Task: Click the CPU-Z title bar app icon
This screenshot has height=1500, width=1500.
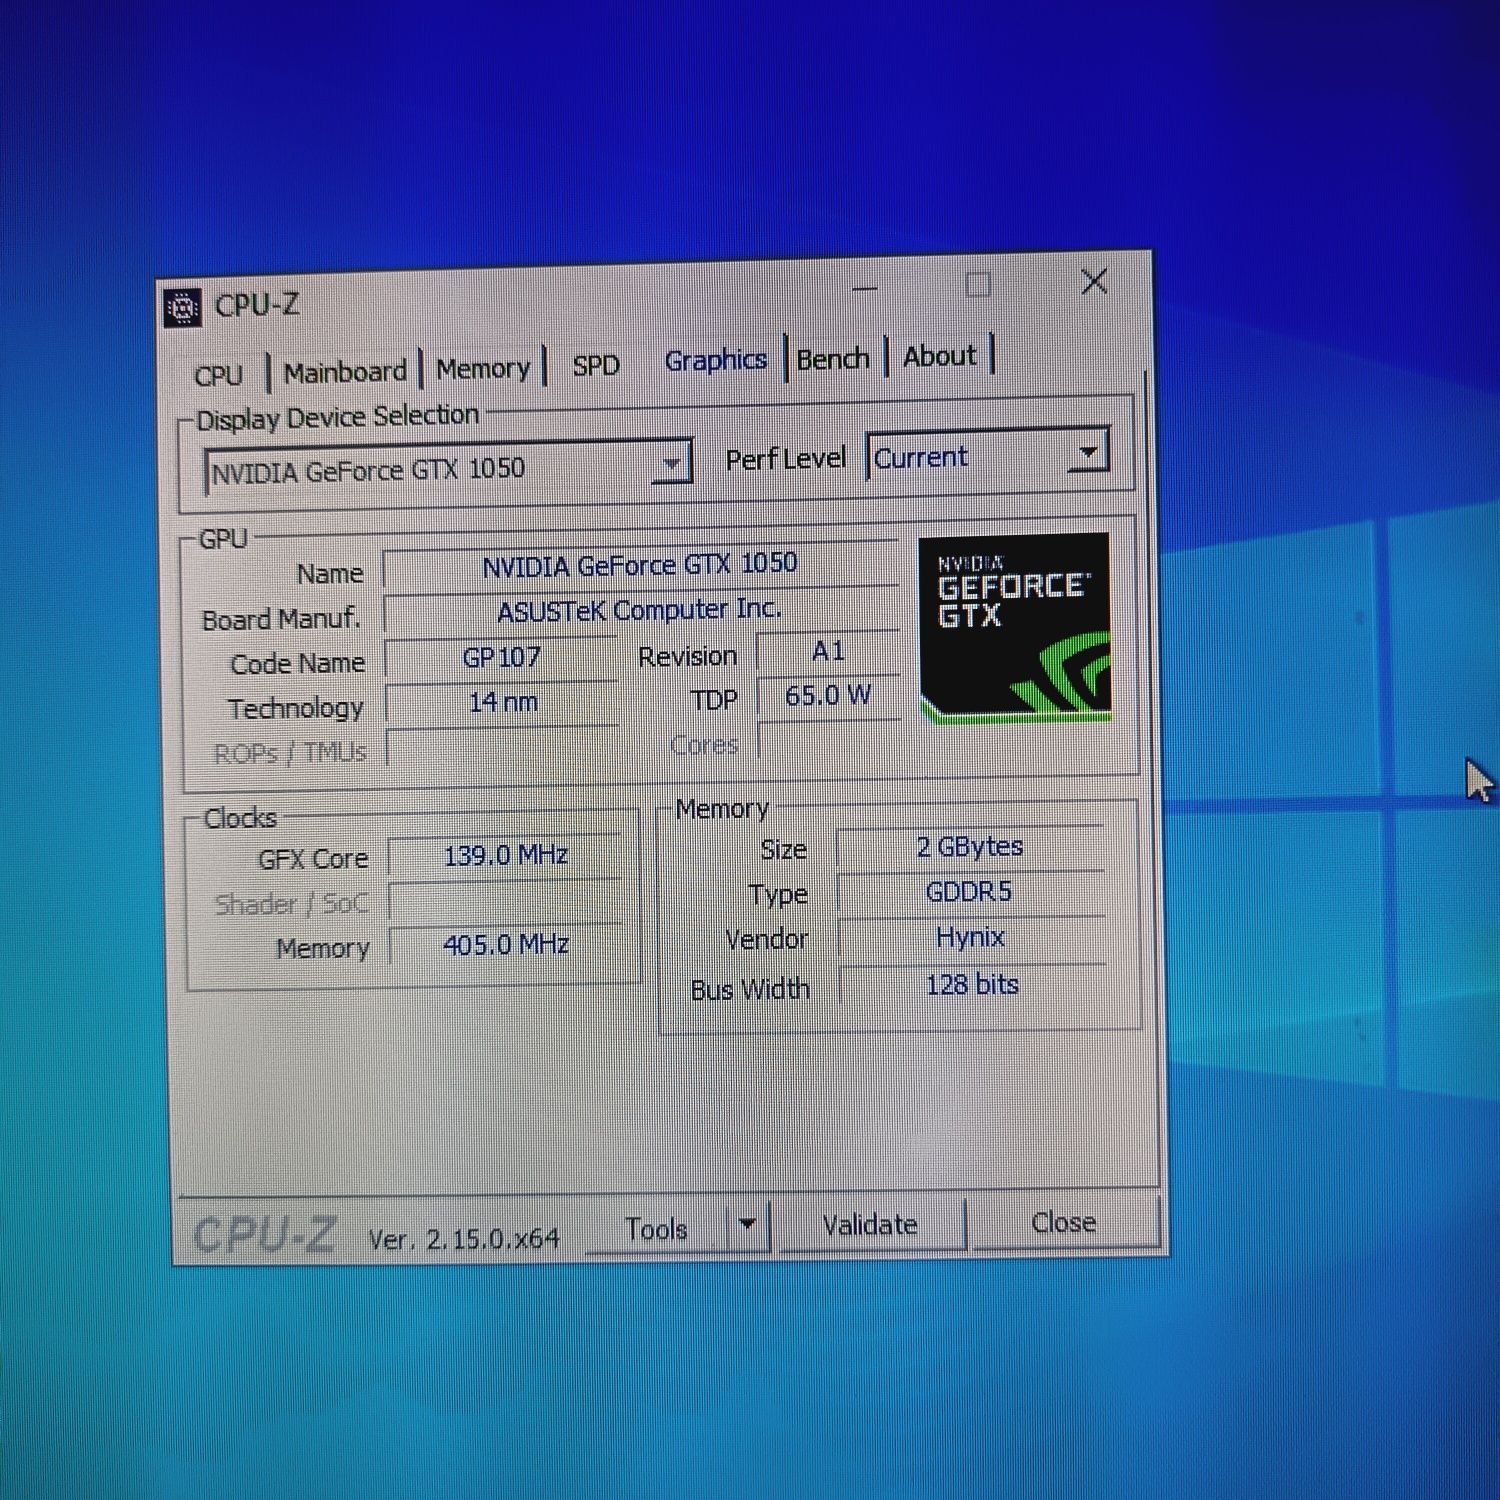Action: pos(182,308)
